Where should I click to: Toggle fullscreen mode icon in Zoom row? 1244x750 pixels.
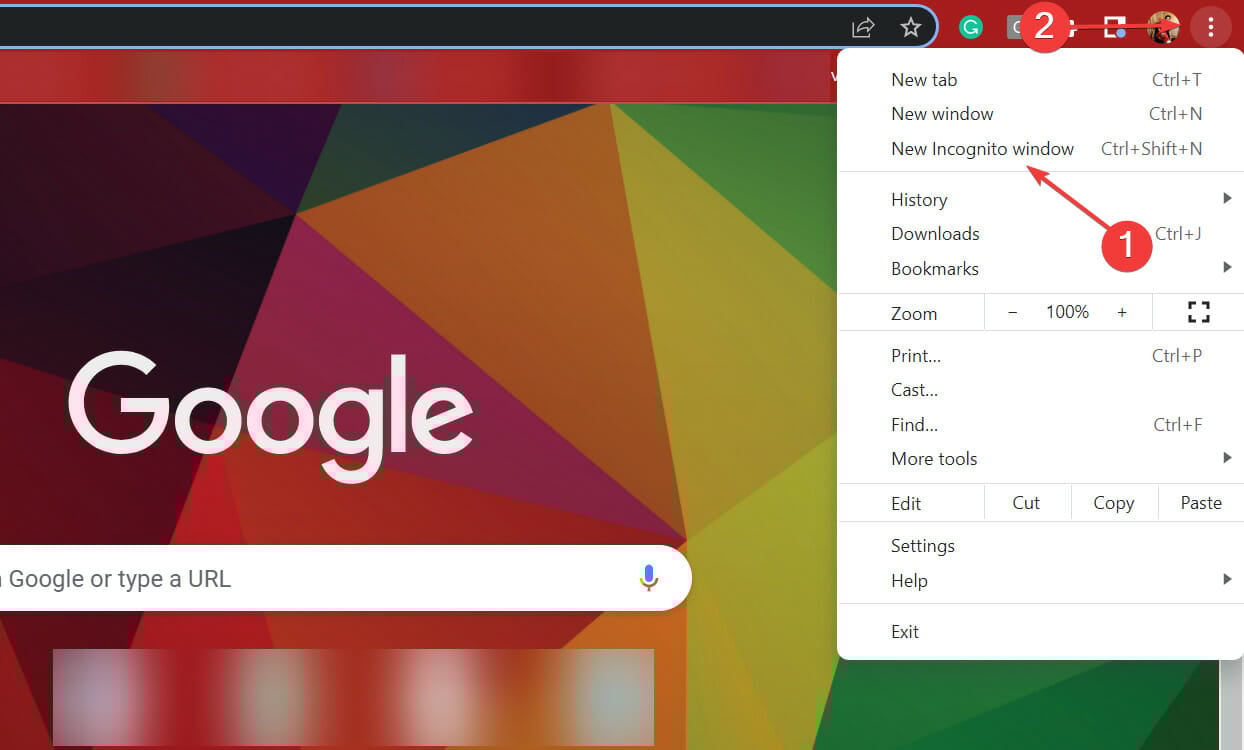[x=1198, y=312]
